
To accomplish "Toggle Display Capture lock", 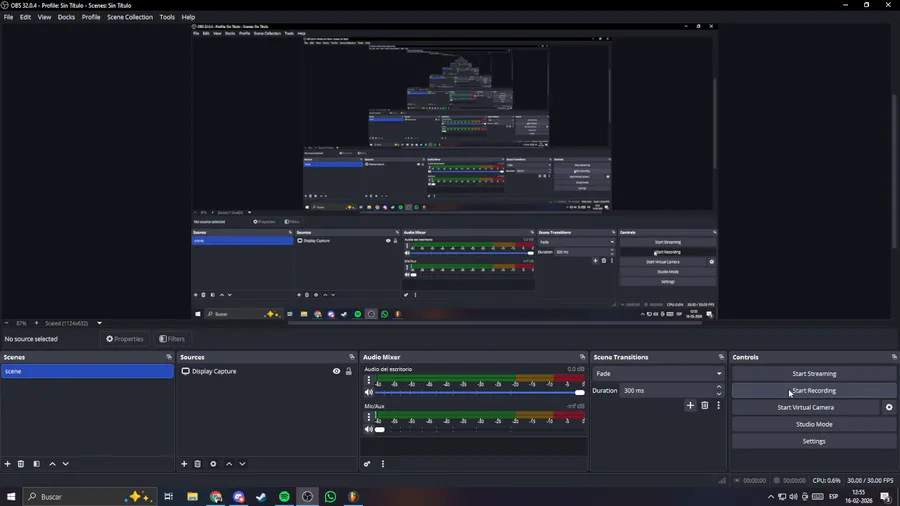I will (x=348, y=371).
